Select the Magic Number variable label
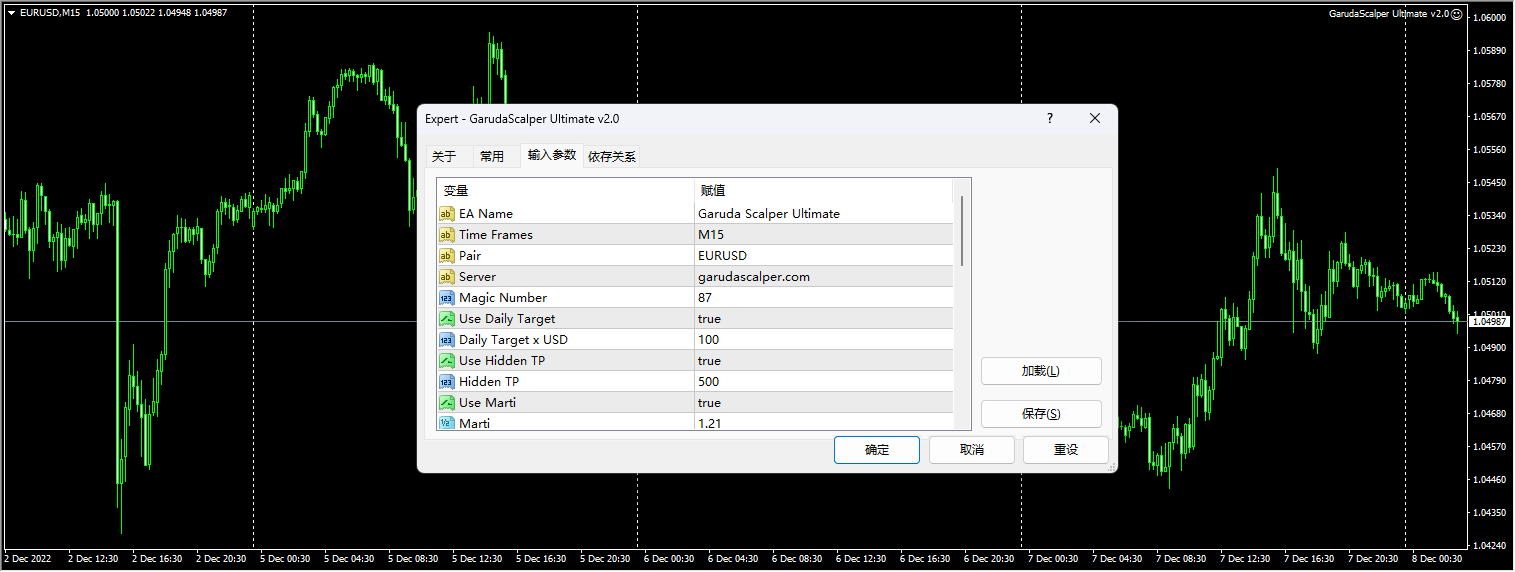Screen dimensions: 1515x572 tap(503, 298)
